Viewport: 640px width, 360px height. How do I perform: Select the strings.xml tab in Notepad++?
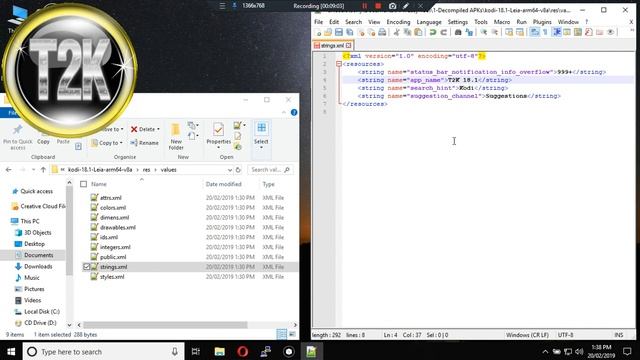[x=332, y=46]
